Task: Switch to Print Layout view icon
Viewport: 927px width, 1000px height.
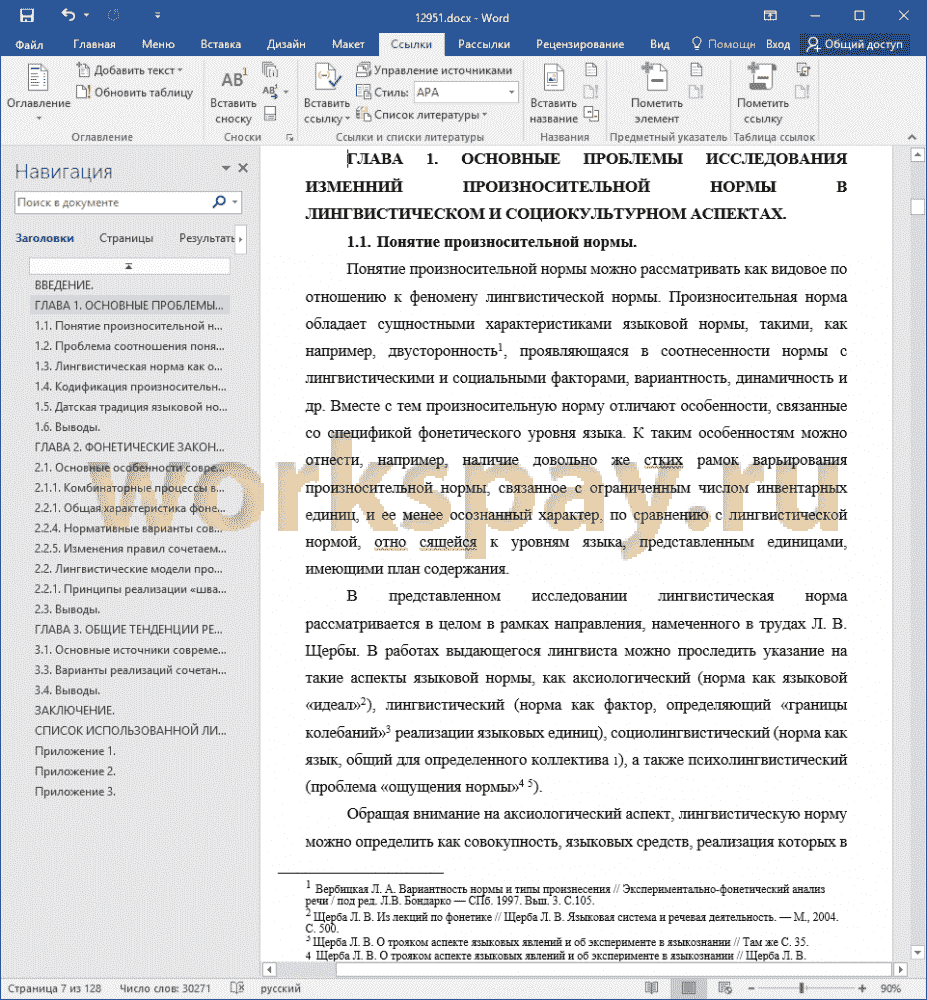Action: click(689, 988)
